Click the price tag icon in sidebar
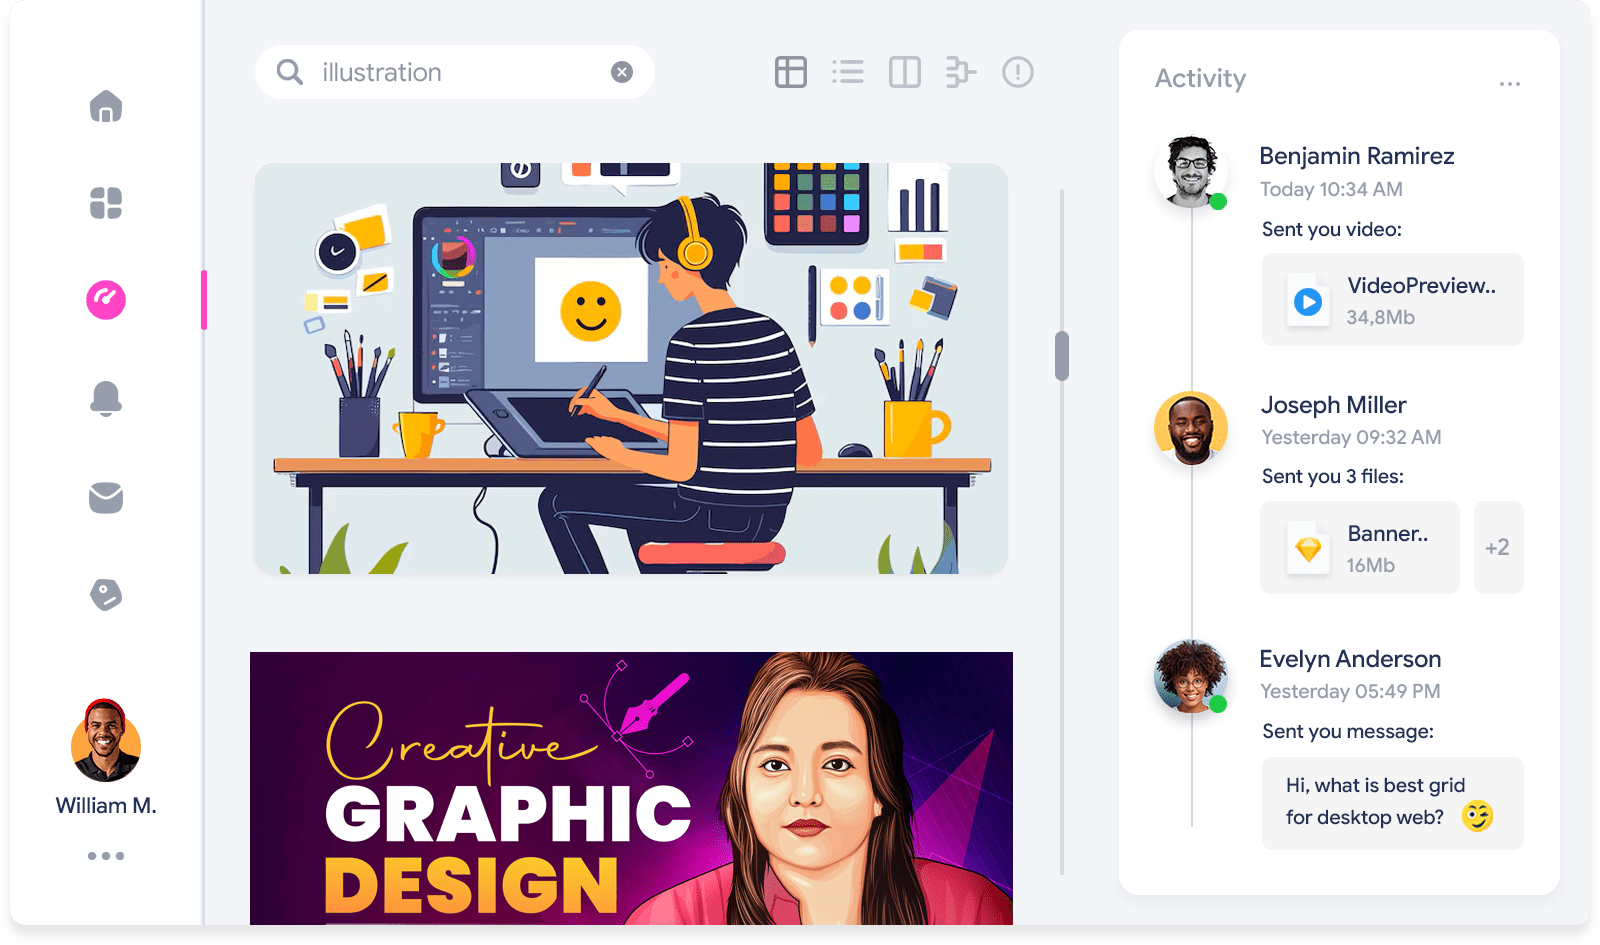 pos(106,595)
